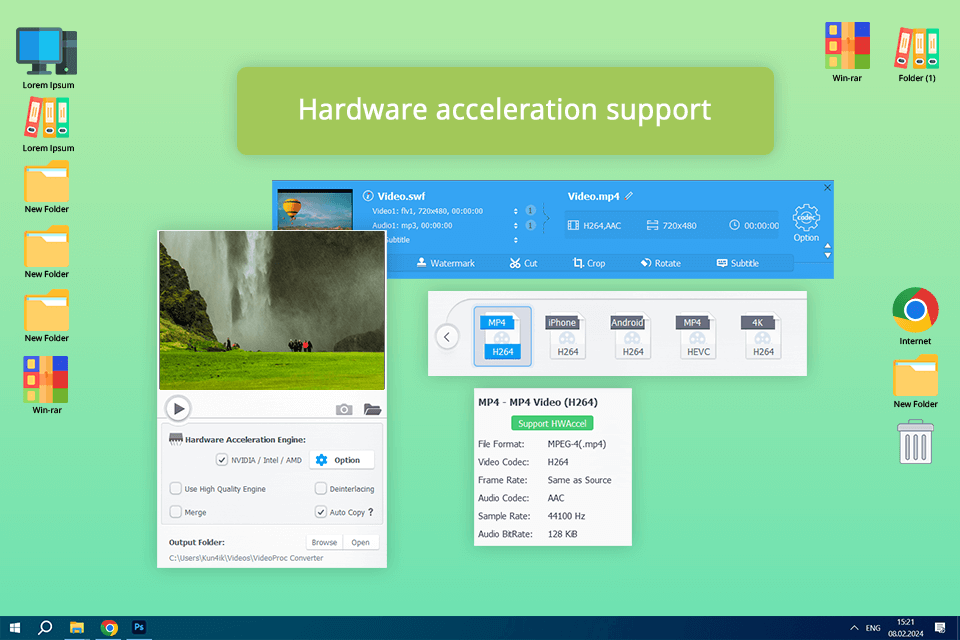Toggle the NVIDIA / Intel / AMD checkbox
Image resolution: width=960 pixels, height=640 pixels.
click(222, 459)
